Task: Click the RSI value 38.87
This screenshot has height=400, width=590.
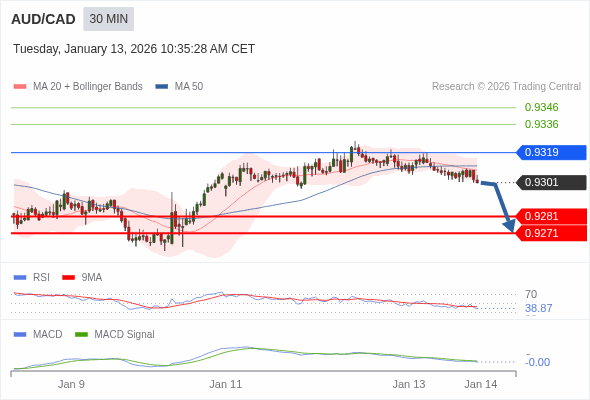Action: point(538,309)
